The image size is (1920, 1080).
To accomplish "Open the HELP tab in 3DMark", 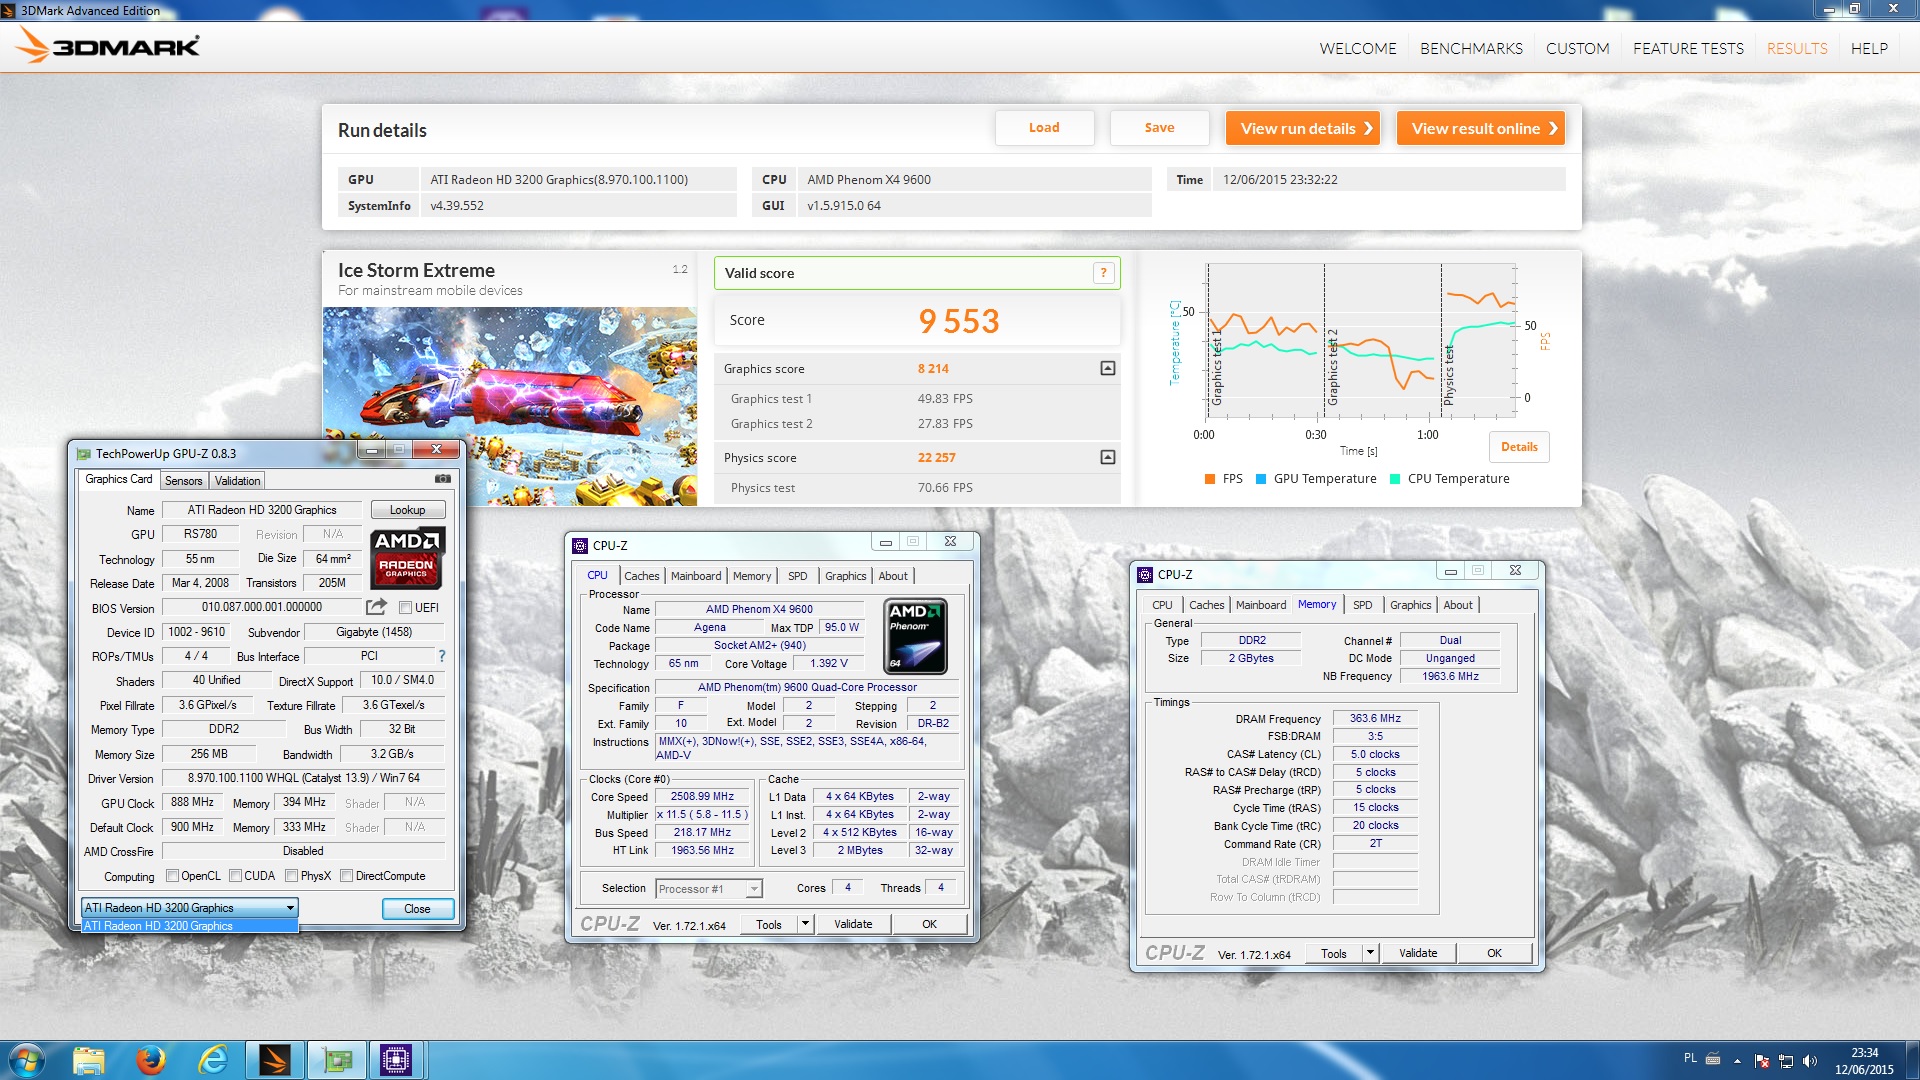I will click(1869, 48).
